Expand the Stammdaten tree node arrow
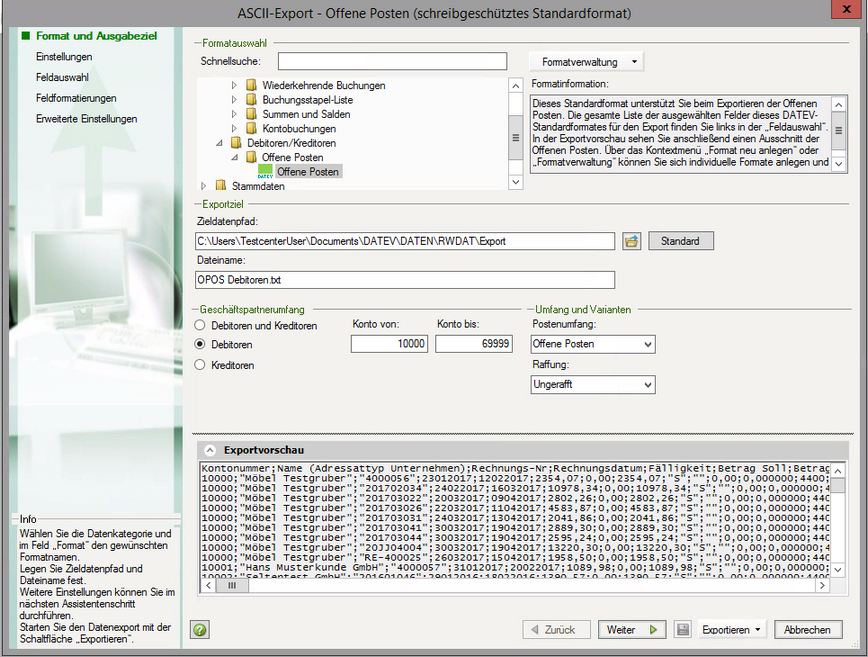 point(204,186)
